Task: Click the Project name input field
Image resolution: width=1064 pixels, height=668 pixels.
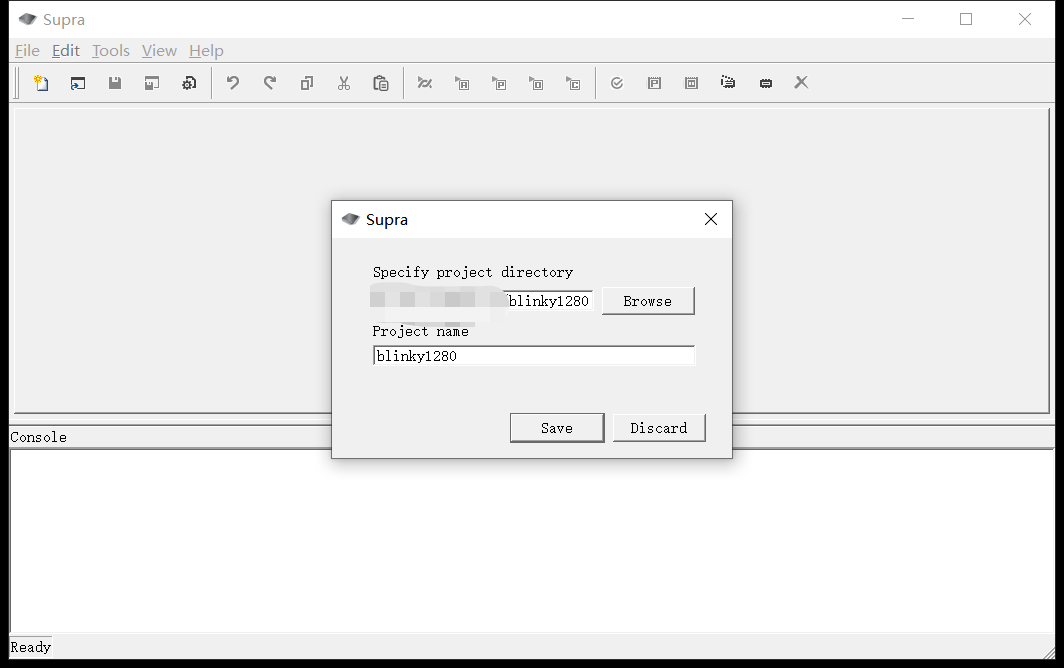Action: [x=533, y=356]
